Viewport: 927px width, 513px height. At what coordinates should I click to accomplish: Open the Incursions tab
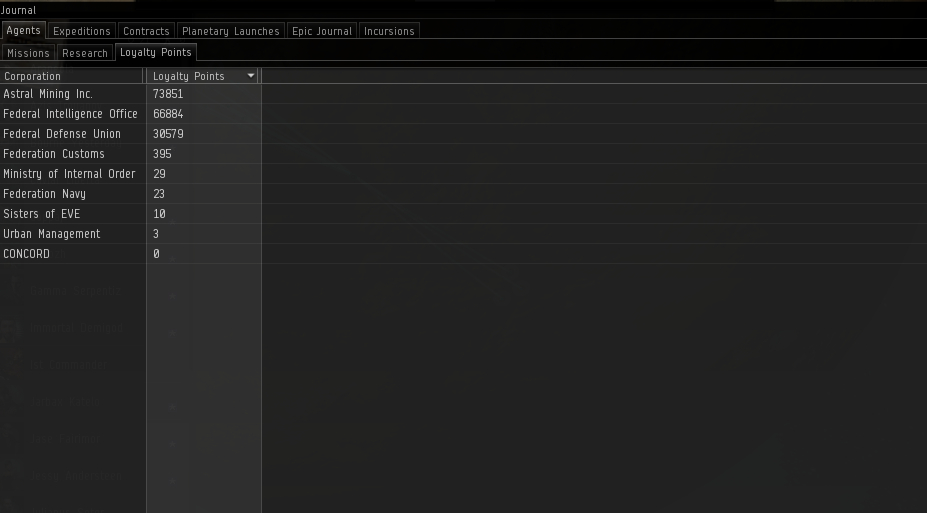(x=389, y=31)
